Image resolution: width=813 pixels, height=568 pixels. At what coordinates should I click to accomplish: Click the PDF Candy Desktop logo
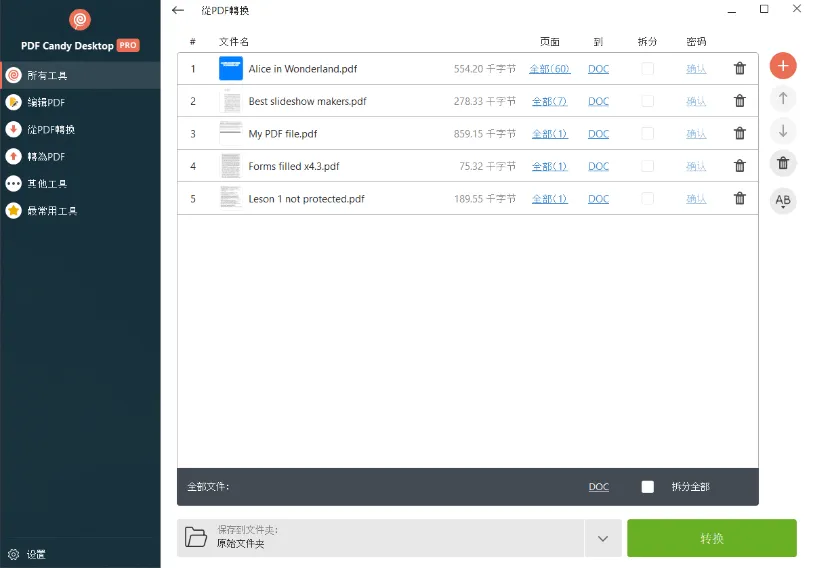[x=80, y=20]
